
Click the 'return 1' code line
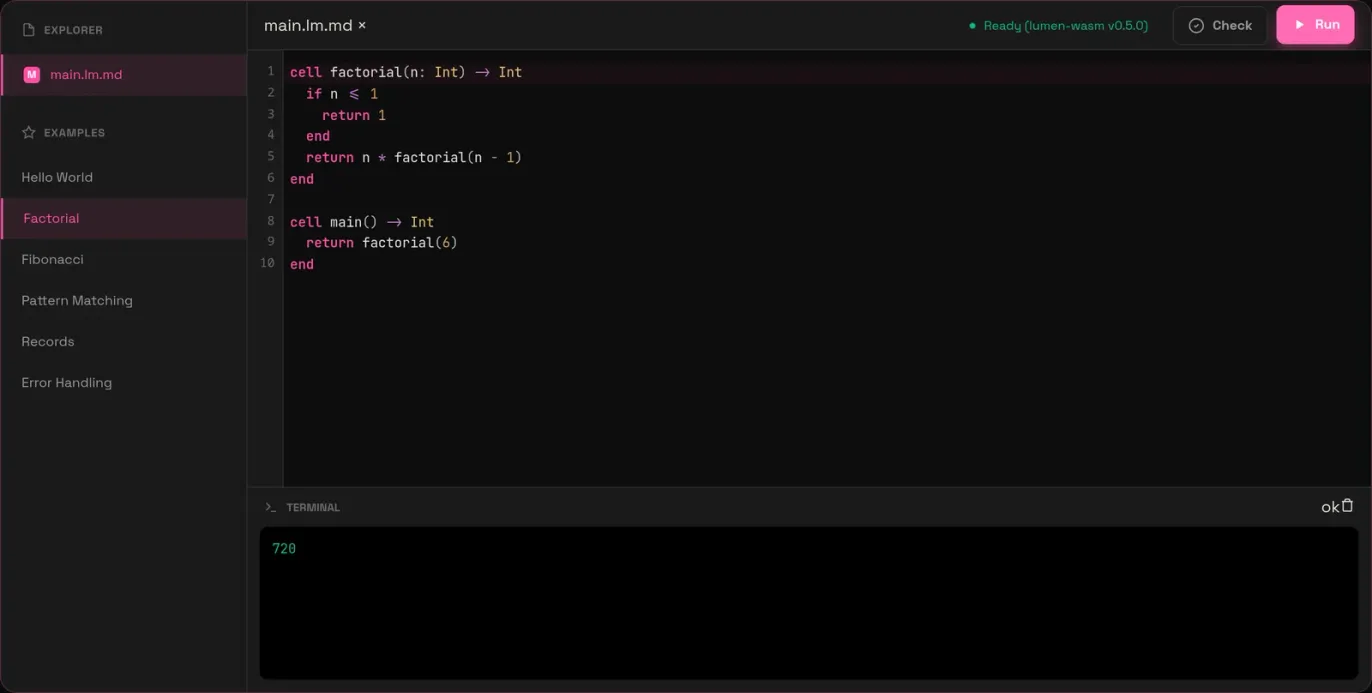354,115
